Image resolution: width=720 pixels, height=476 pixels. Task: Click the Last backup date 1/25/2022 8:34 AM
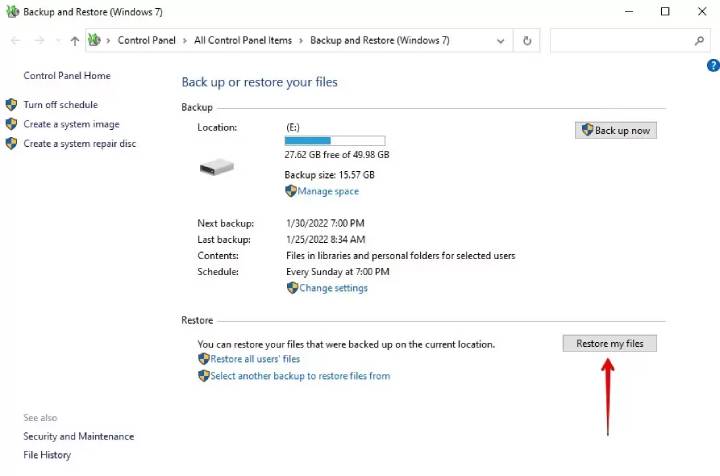pyautogui.click(x=326, y=240)
